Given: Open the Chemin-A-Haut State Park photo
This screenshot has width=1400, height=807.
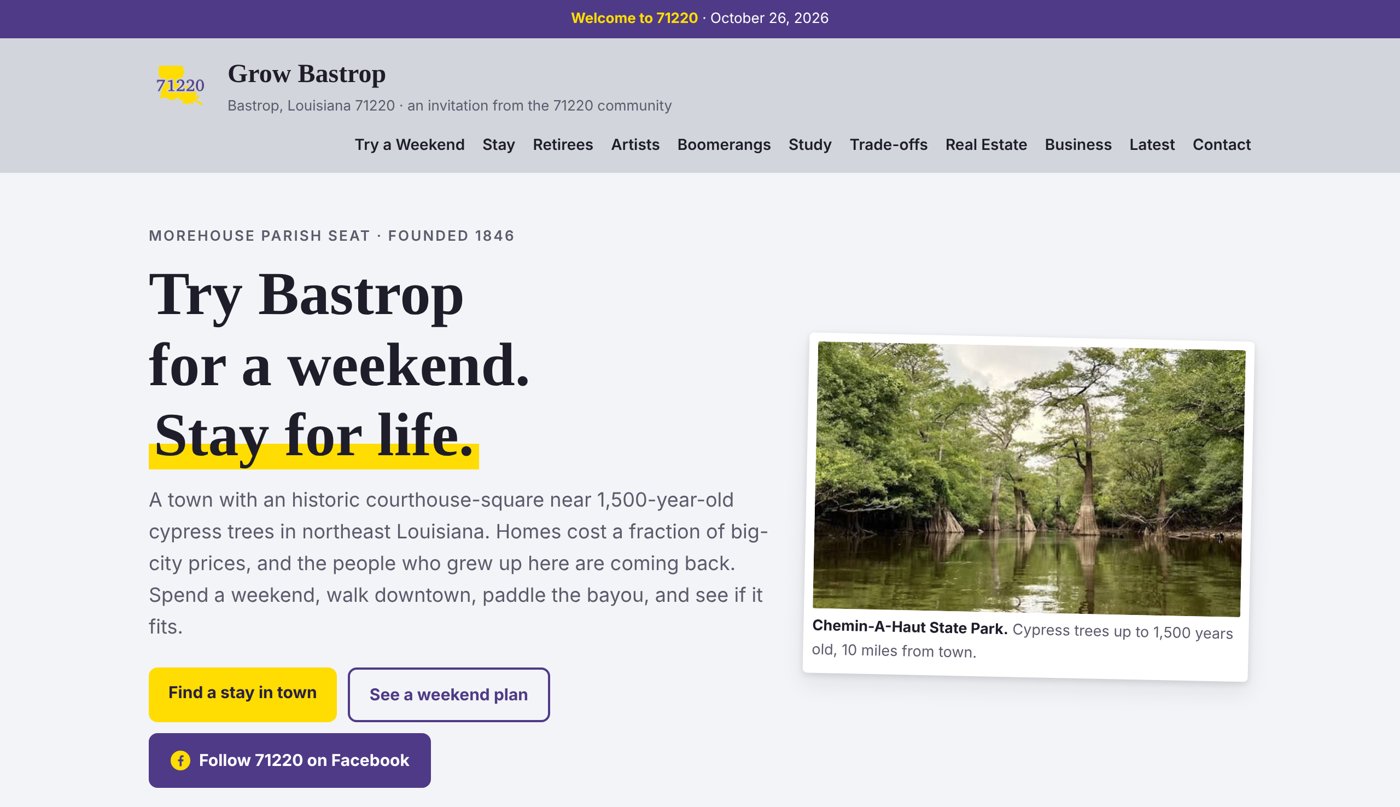Looking at the screenshot, I should (x=1029, y=479).
